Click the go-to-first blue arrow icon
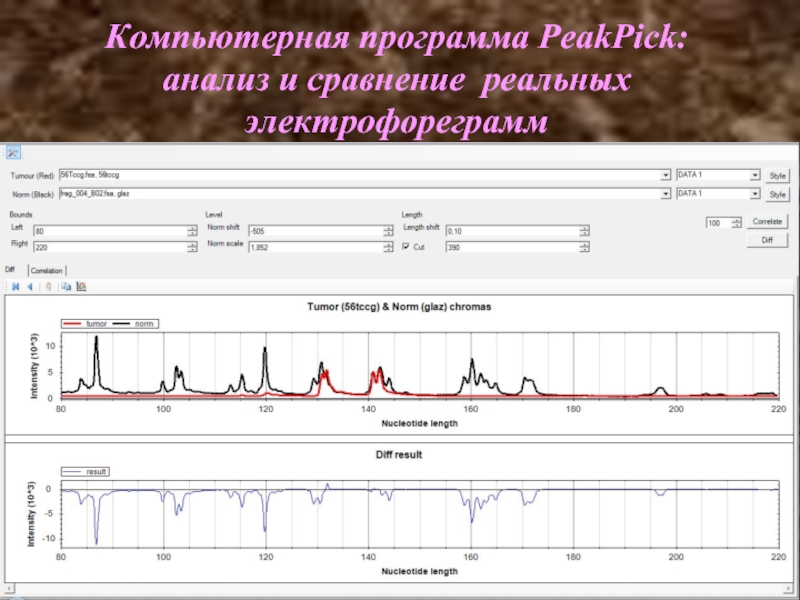Viewport: 800px width, 600px height. click(16, 287)
